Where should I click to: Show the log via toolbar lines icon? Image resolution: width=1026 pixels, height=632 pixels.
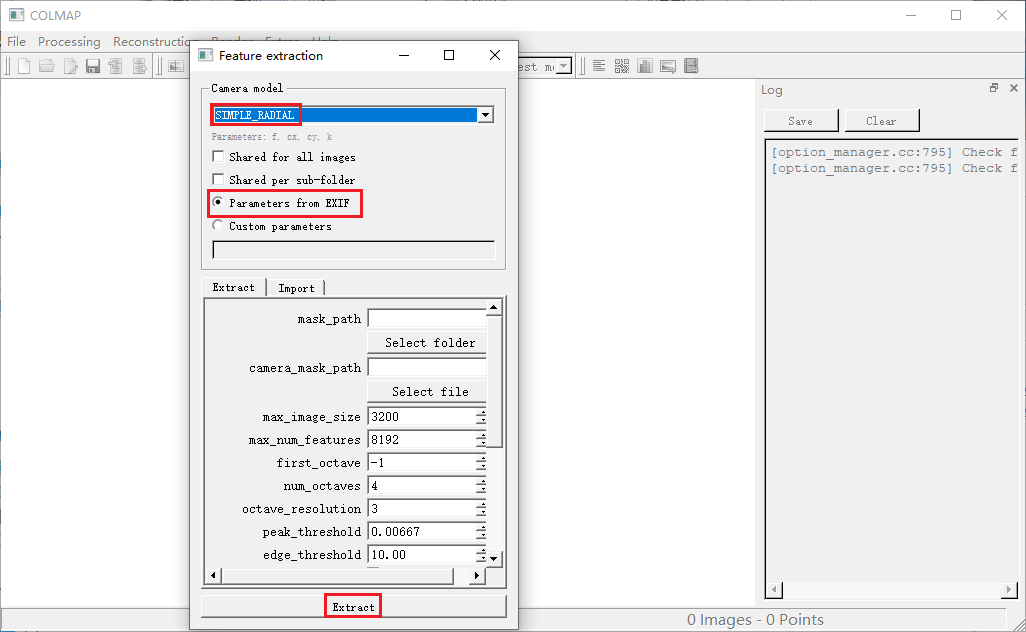coord(599,66)
